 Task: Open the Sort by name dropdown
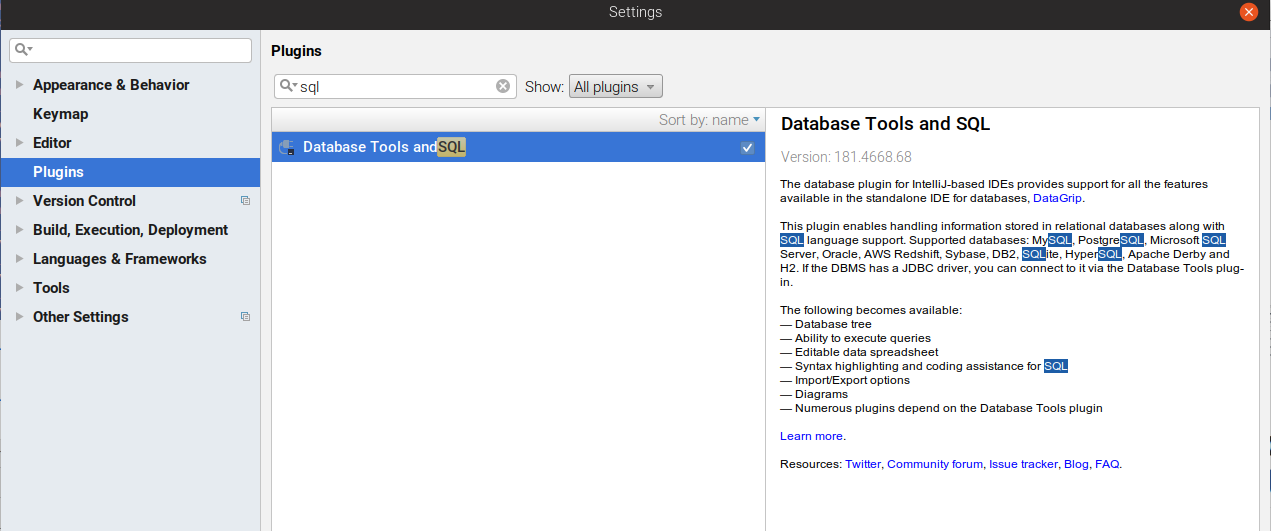pyautogui.click(x=709, y=120)
